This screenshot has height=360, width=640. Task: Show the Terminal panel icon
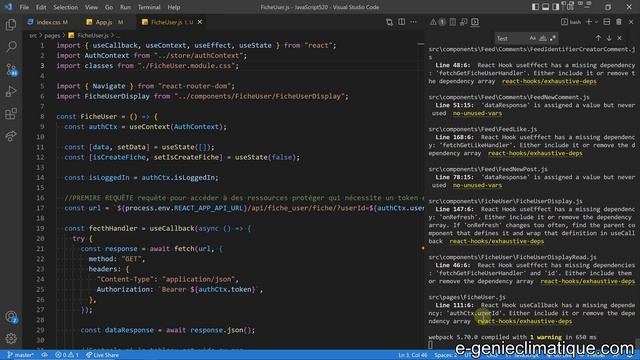pos(475,22)
